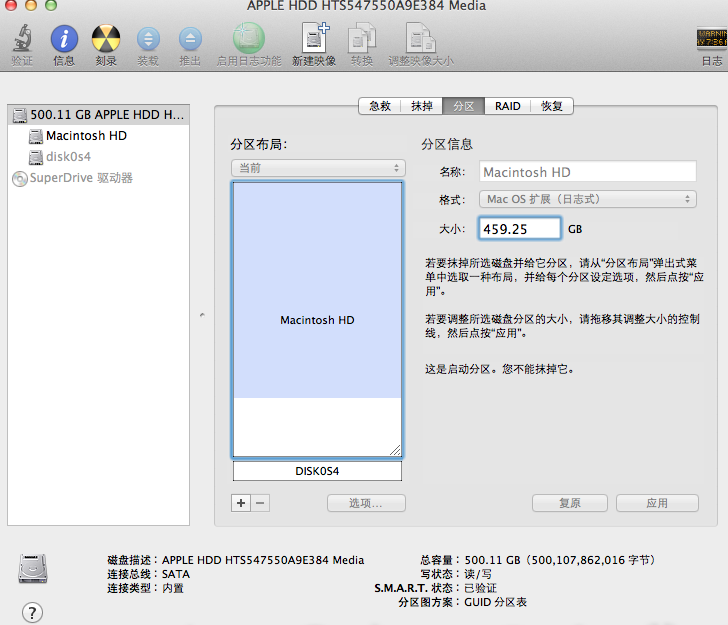728x625 pixels.
Task: Click the 连接总线 SATA text
Action: click(149, 574)
